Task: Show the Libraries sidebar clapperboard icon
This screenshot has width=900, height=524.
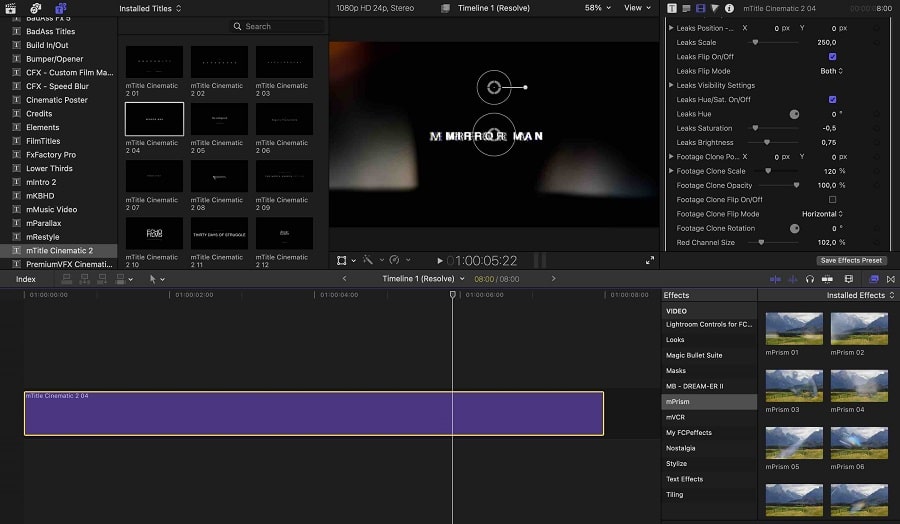Action: pos(11,8)
